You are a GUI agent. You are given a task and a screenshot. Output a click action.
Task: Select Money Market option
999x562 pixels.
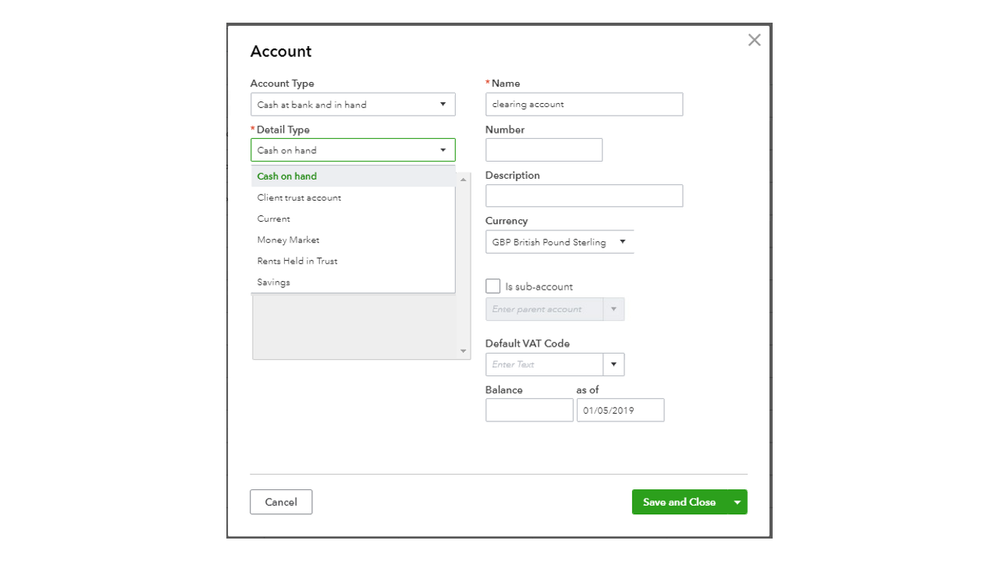[x=288, y=240]
